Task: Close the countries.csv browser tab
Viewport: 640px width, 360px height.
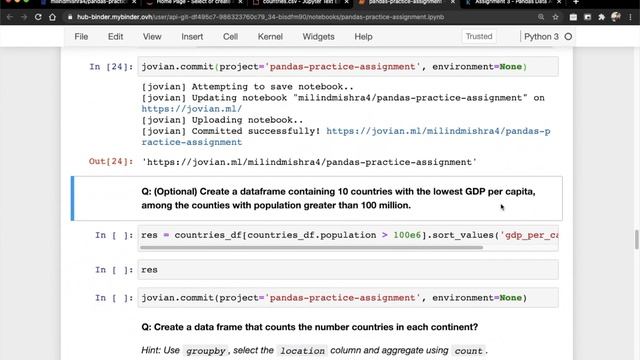Action: click(347, 2)
